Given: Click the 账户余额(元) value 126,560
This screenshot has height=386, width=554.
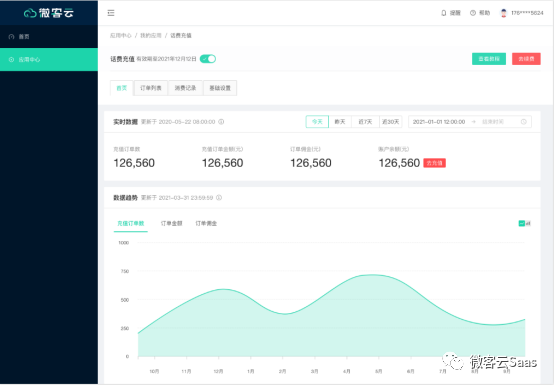Looking at the screenshot, I should click(x=399, y=163).
